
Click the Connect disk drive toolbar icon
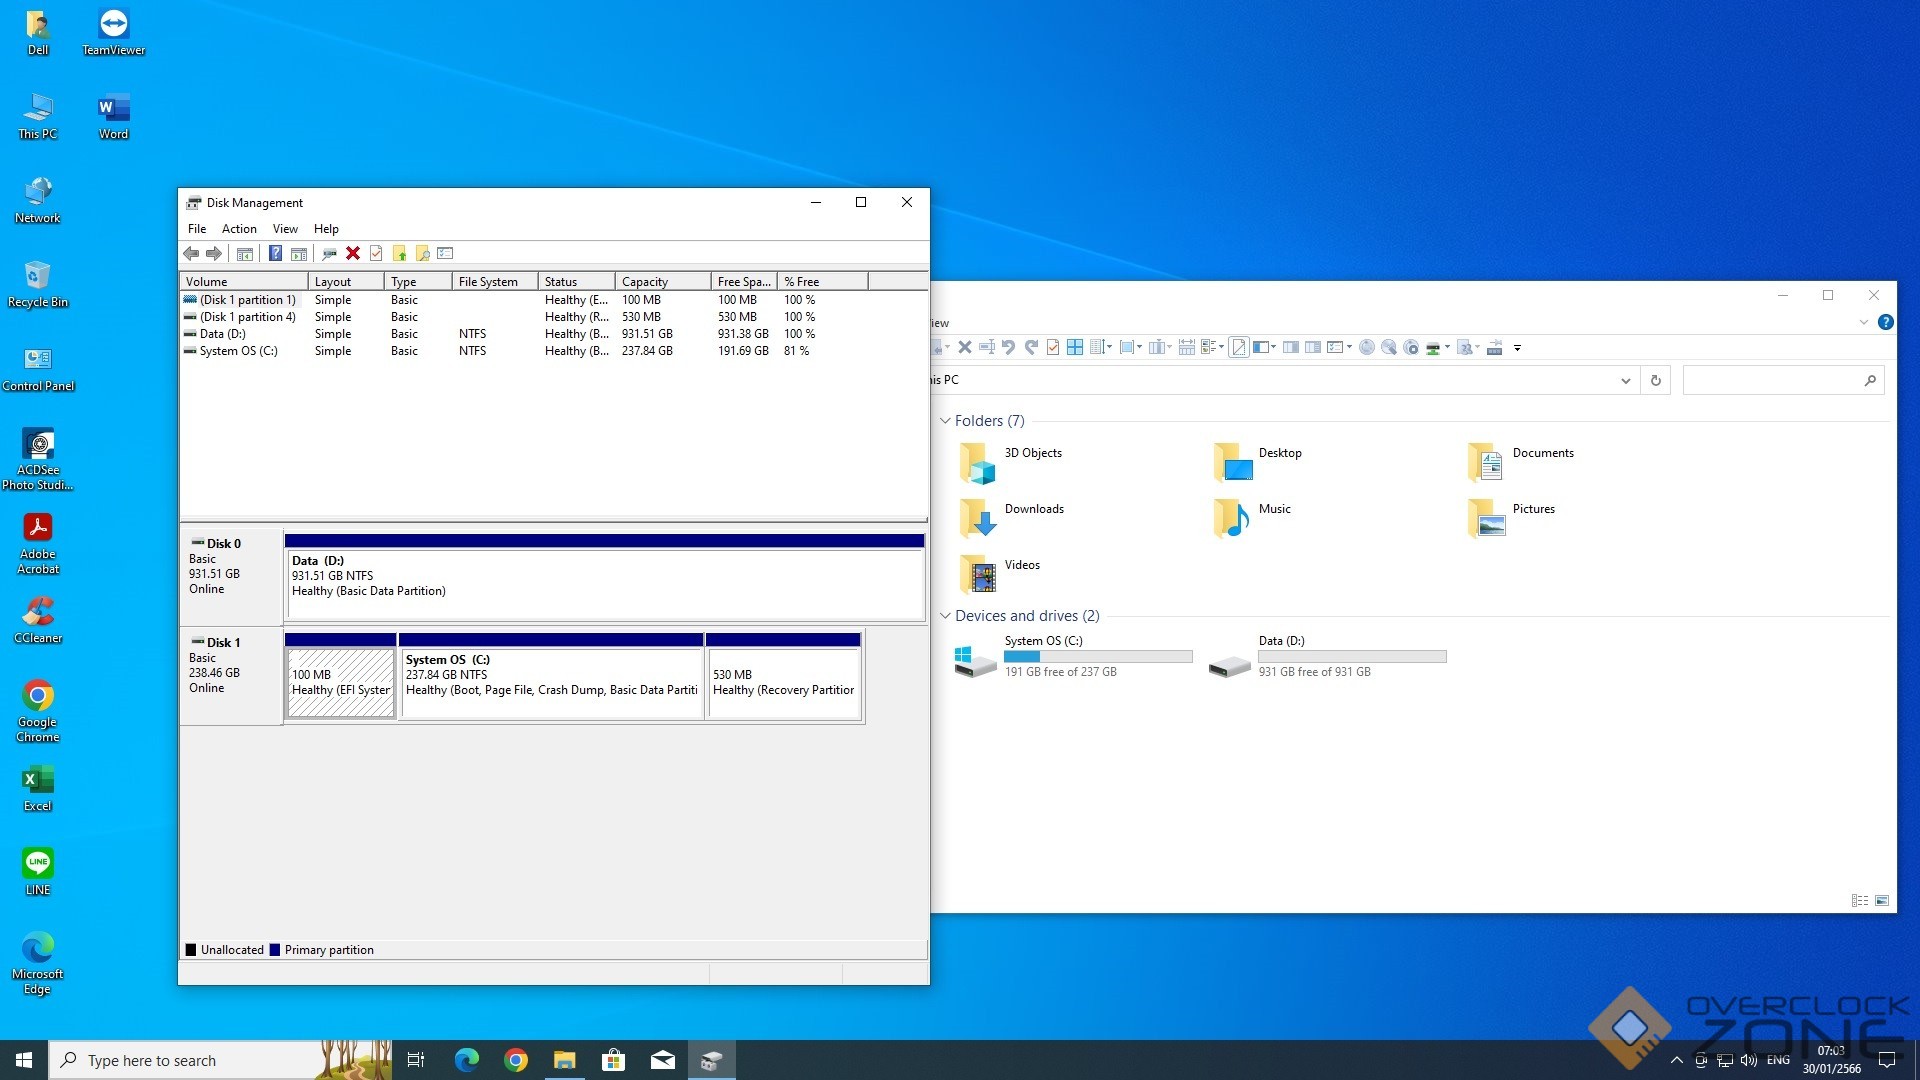[x=329, y=254]
